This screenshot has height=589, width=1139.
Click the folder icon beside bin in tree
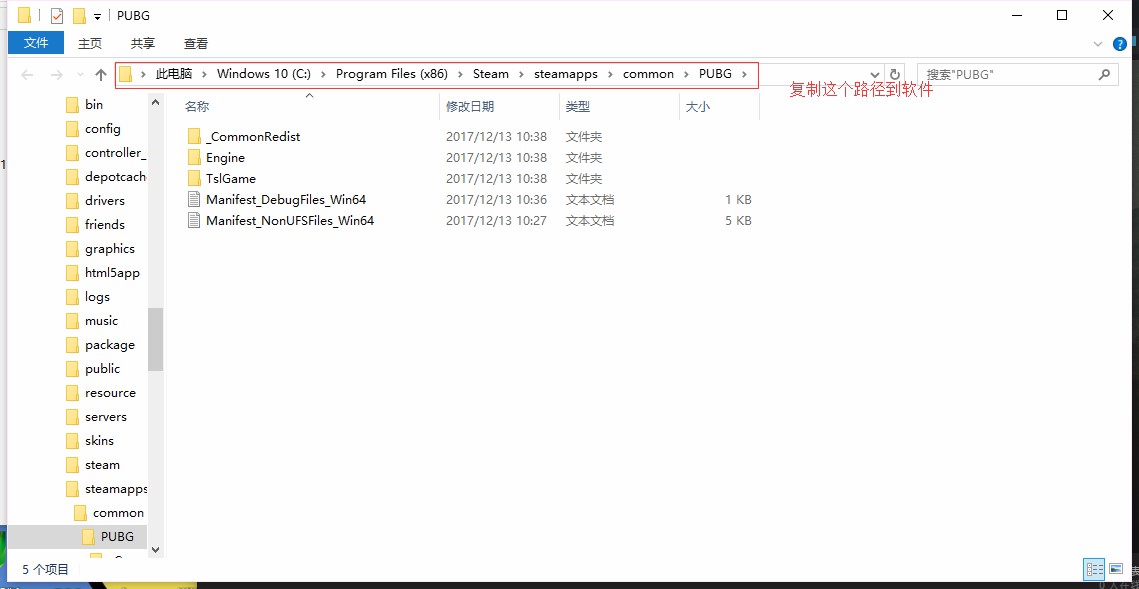coord(72,105)
